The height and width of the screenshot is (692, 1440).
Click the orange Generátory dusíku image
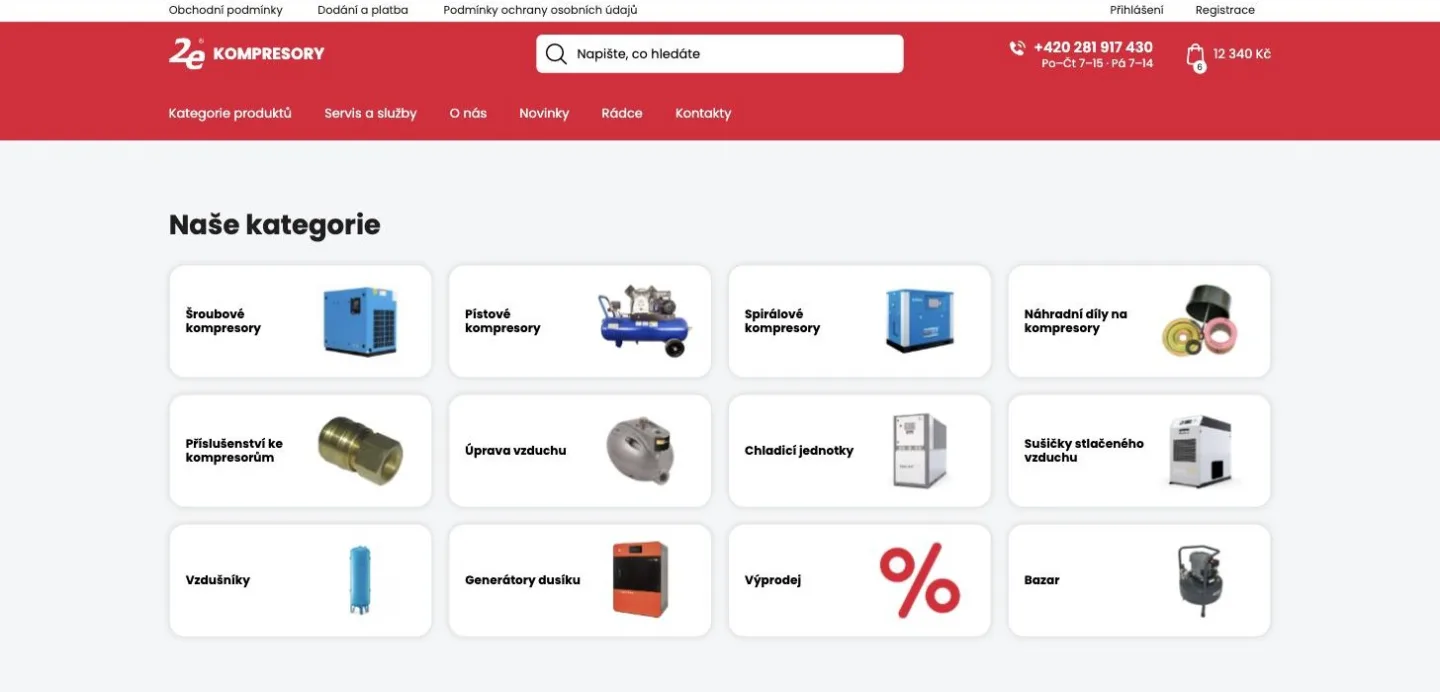(x=640, y=580)
